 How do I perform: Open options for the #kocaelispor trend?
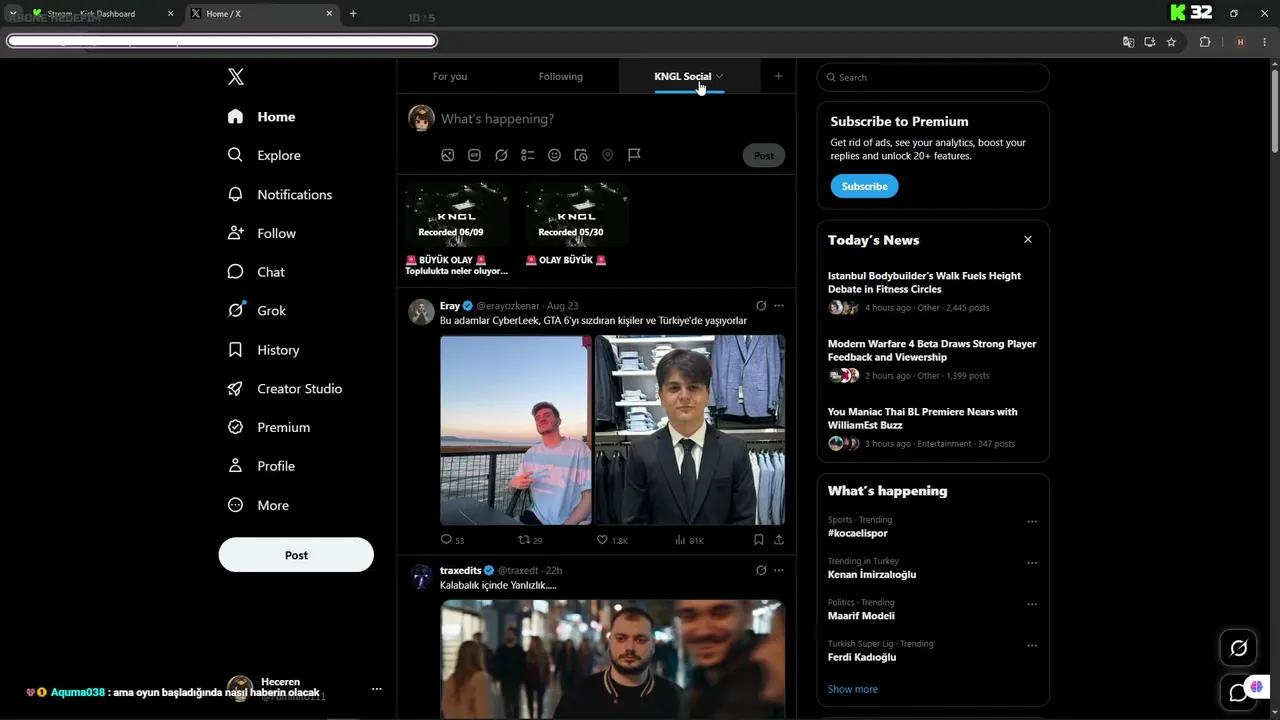coord(1032,522)
